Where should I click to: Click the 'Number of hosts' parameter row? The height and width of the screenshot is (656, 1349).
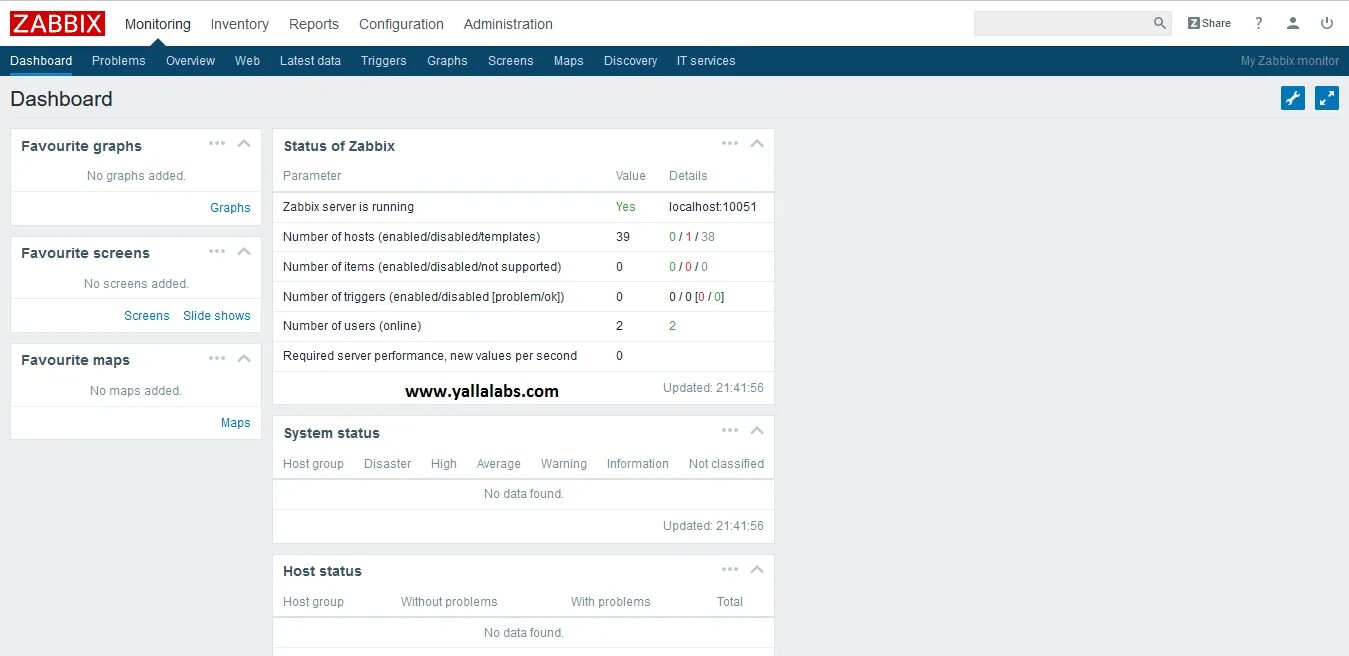click(x=523, y=237)
